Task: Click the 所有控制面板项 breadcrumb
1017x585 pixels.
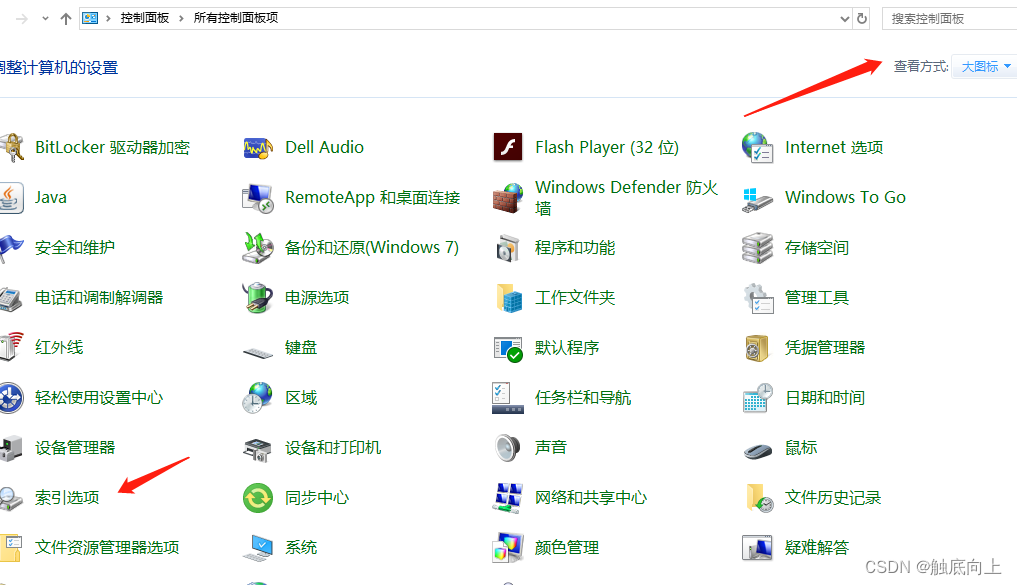Action: (236, 18)
